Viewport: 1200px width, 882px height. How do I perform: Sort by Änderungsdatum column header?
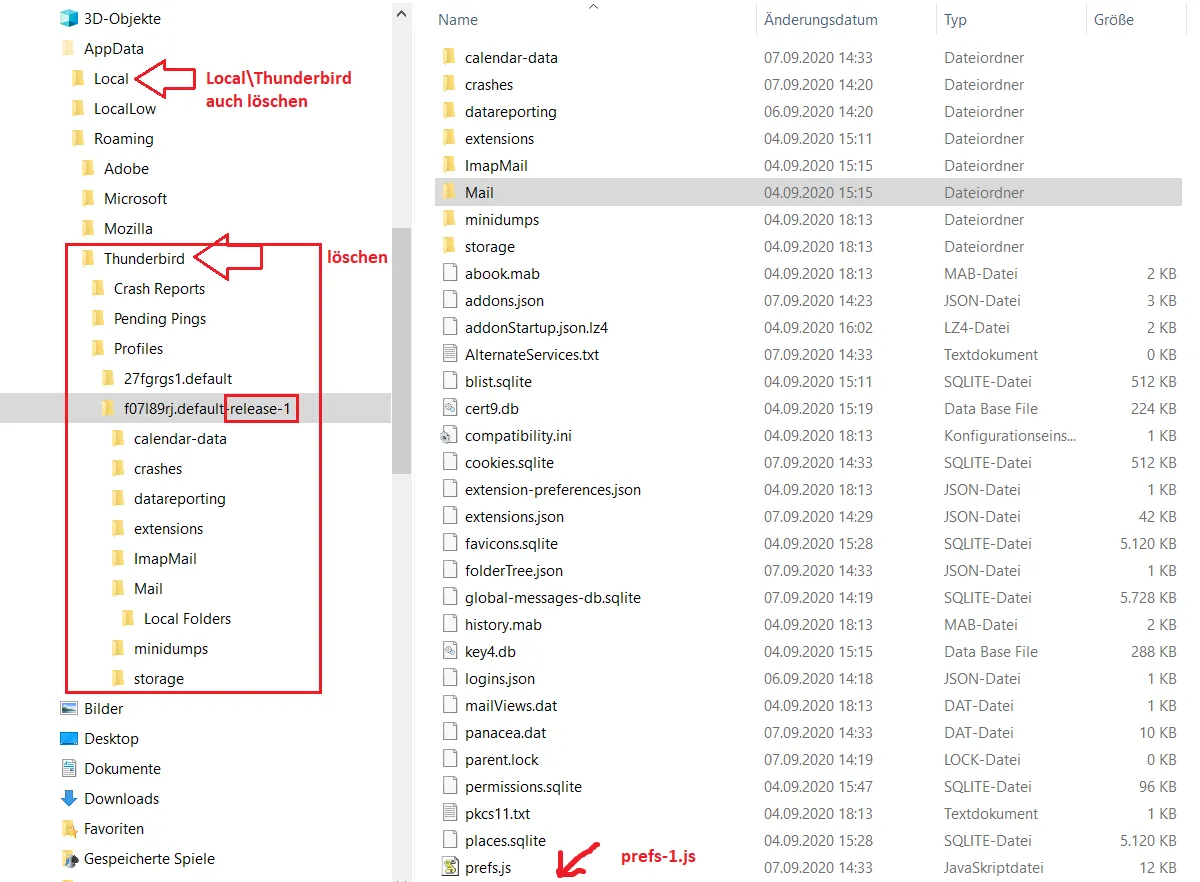(821, 20)
